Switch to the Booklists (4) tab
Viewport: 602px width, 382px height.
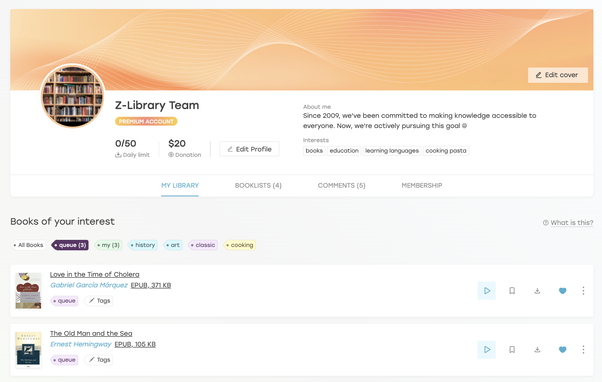258,185
